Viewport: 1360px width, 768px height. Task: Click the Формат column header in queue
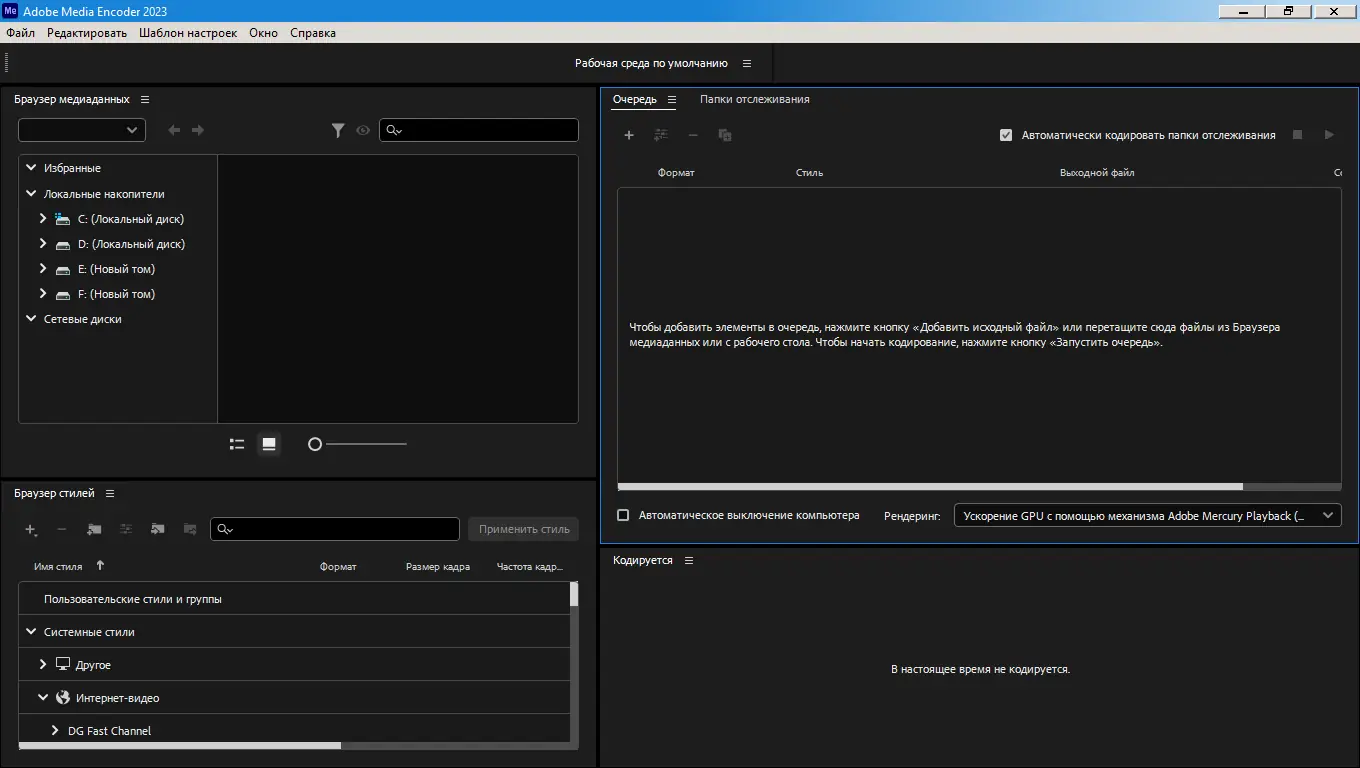point(676,173)
